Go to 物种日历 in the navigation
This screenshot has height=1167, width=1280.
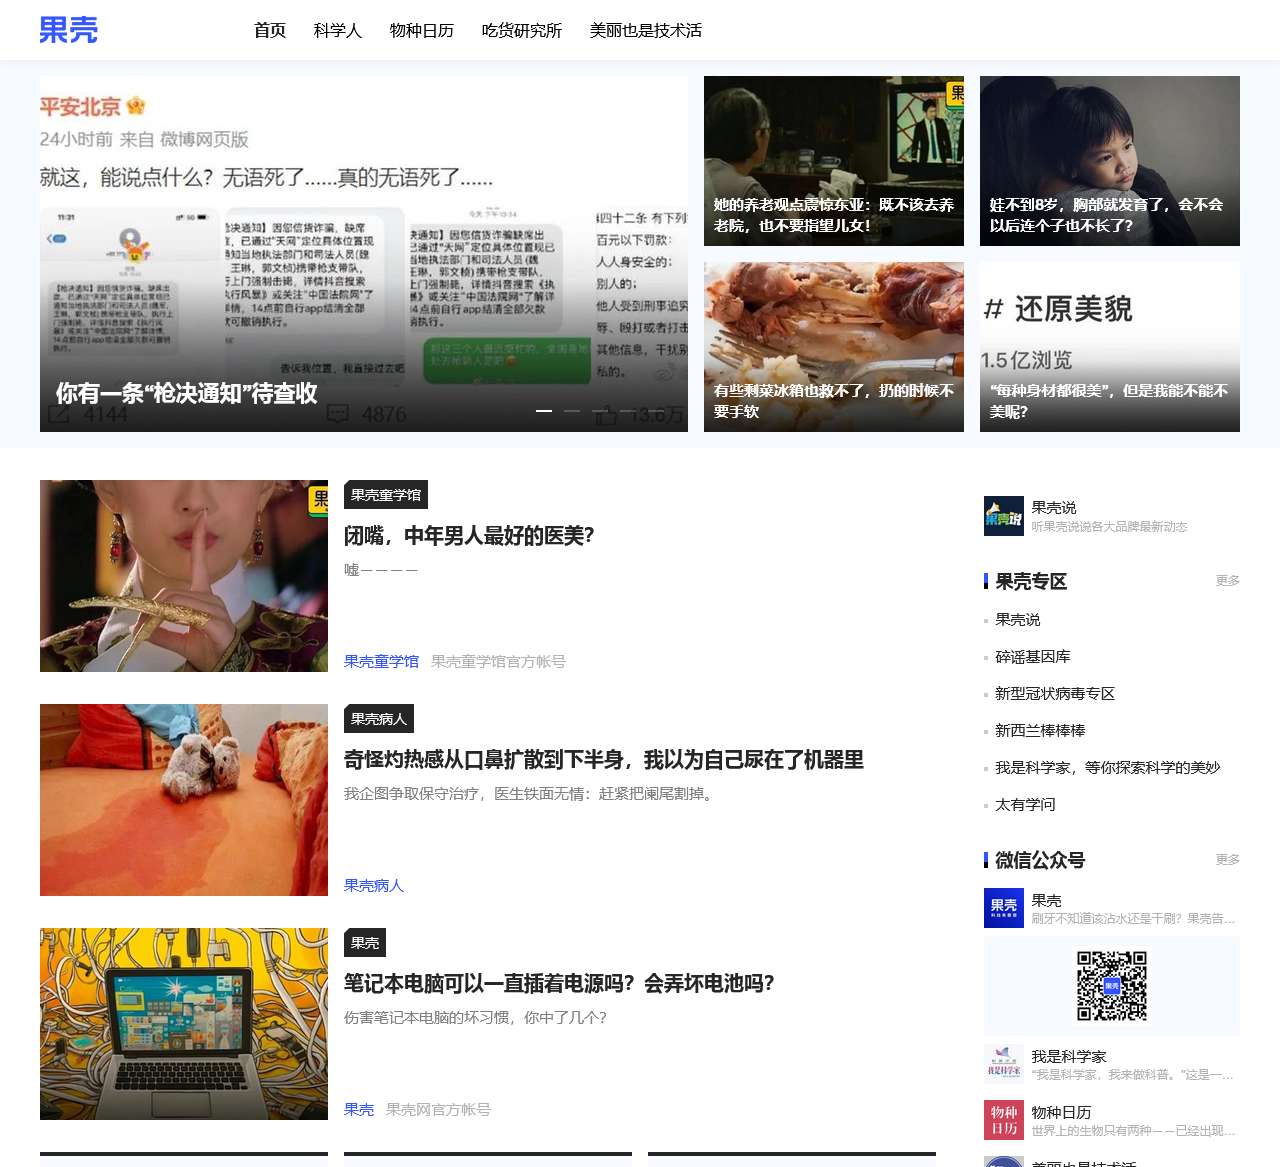pyautogui.click(x=422, y=31)
